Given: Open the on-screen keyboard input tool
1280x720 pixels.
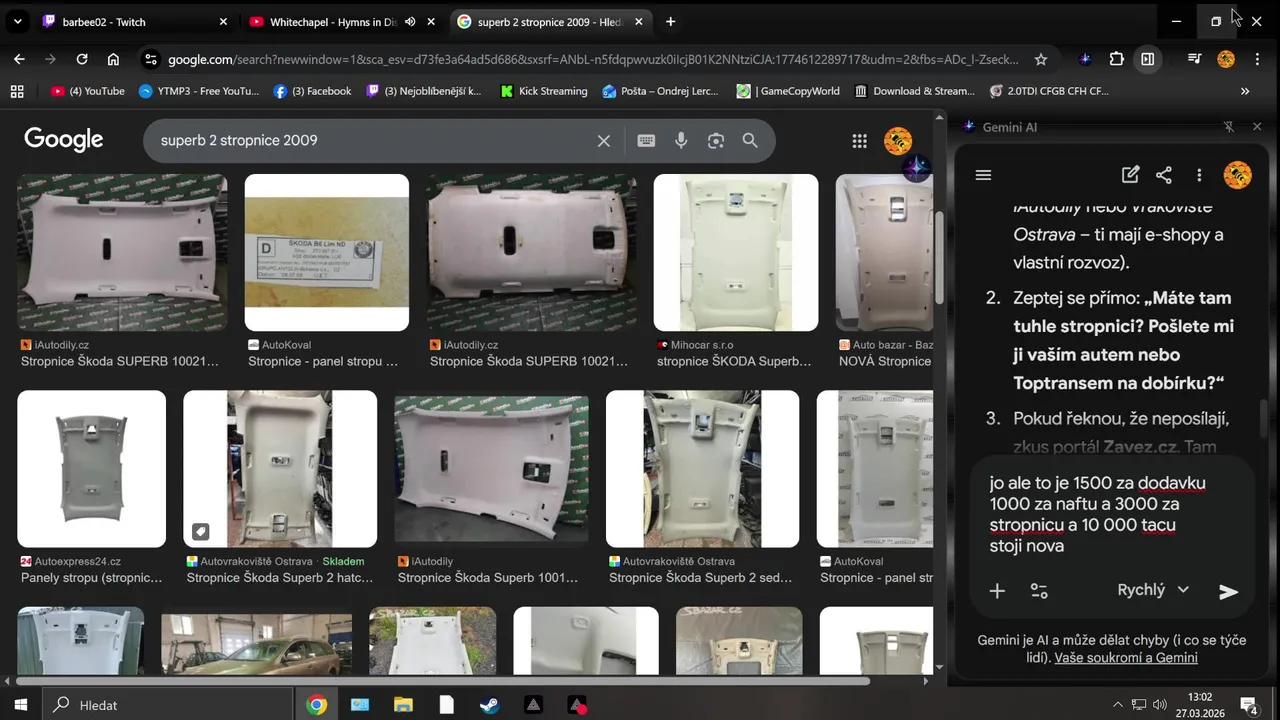Looking at the screenshot, I should [x=646, y=141].
